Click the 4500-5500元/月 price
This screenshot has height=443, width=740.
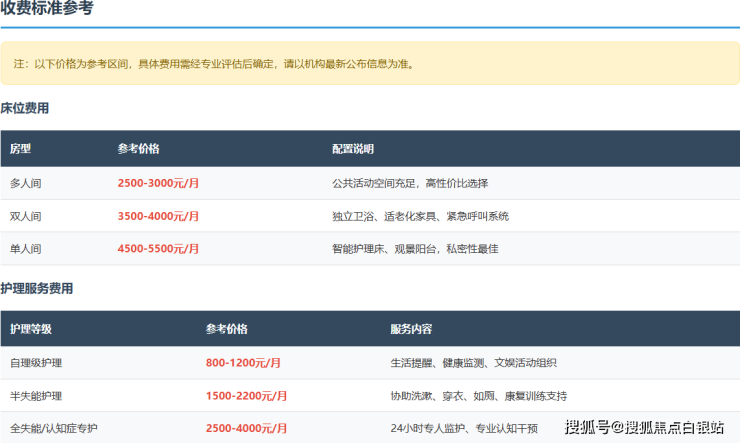tap(158, 248)
